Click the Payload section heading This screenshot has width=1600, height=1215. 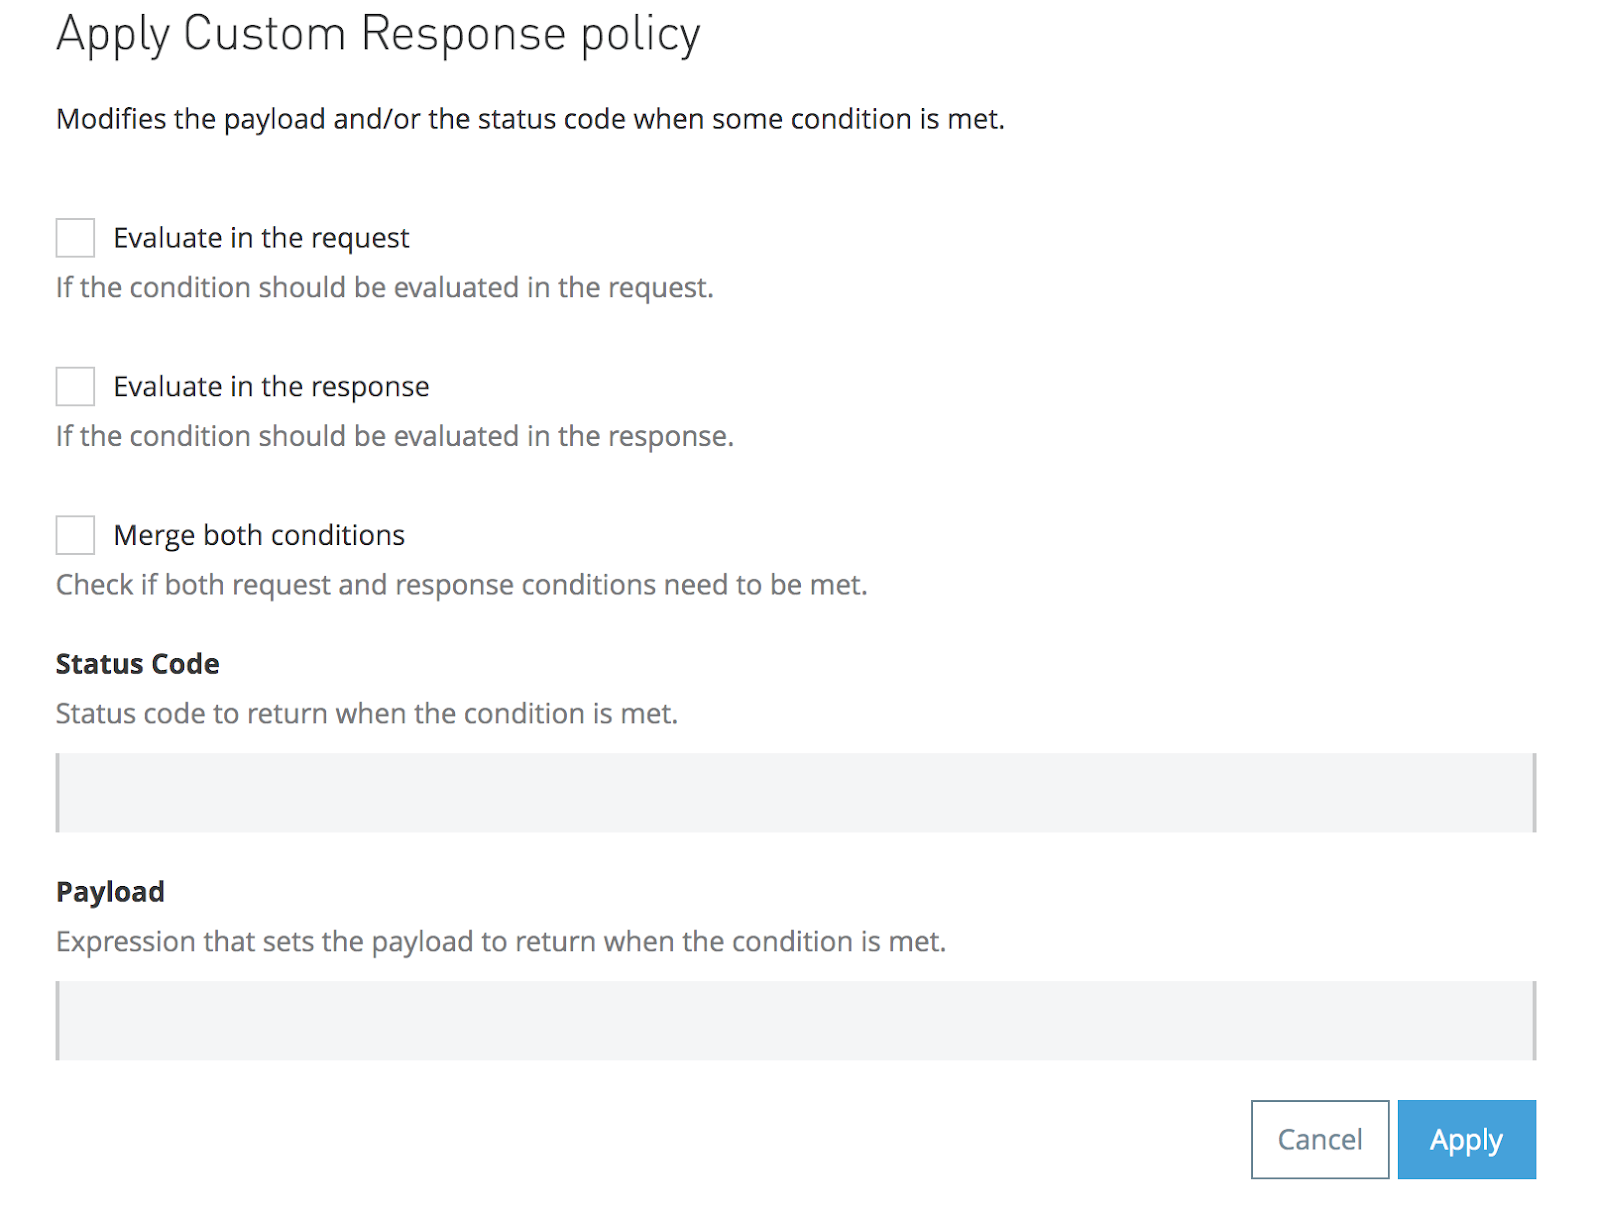pyautogui.click(x=110, y=891)
